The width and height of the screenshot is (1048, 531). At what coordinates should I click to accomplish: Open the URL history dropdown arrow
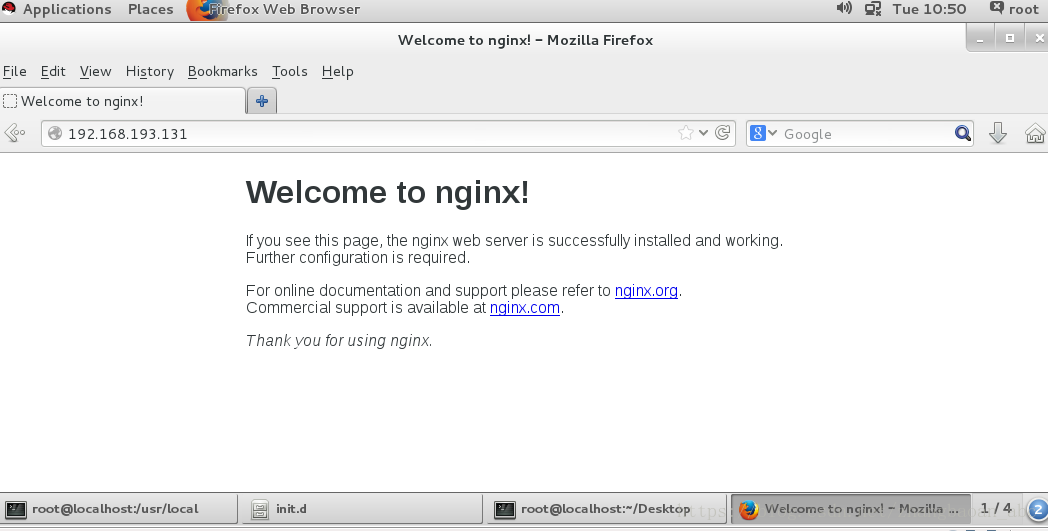pos(703,133)
